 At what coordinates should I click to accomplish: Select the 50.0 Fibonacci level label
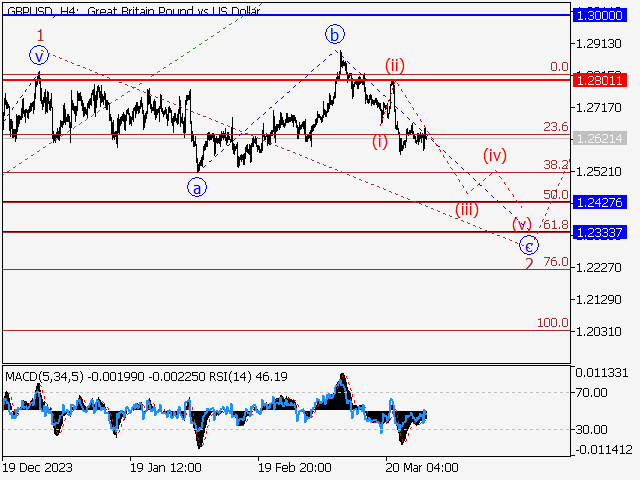click(556, 194)
